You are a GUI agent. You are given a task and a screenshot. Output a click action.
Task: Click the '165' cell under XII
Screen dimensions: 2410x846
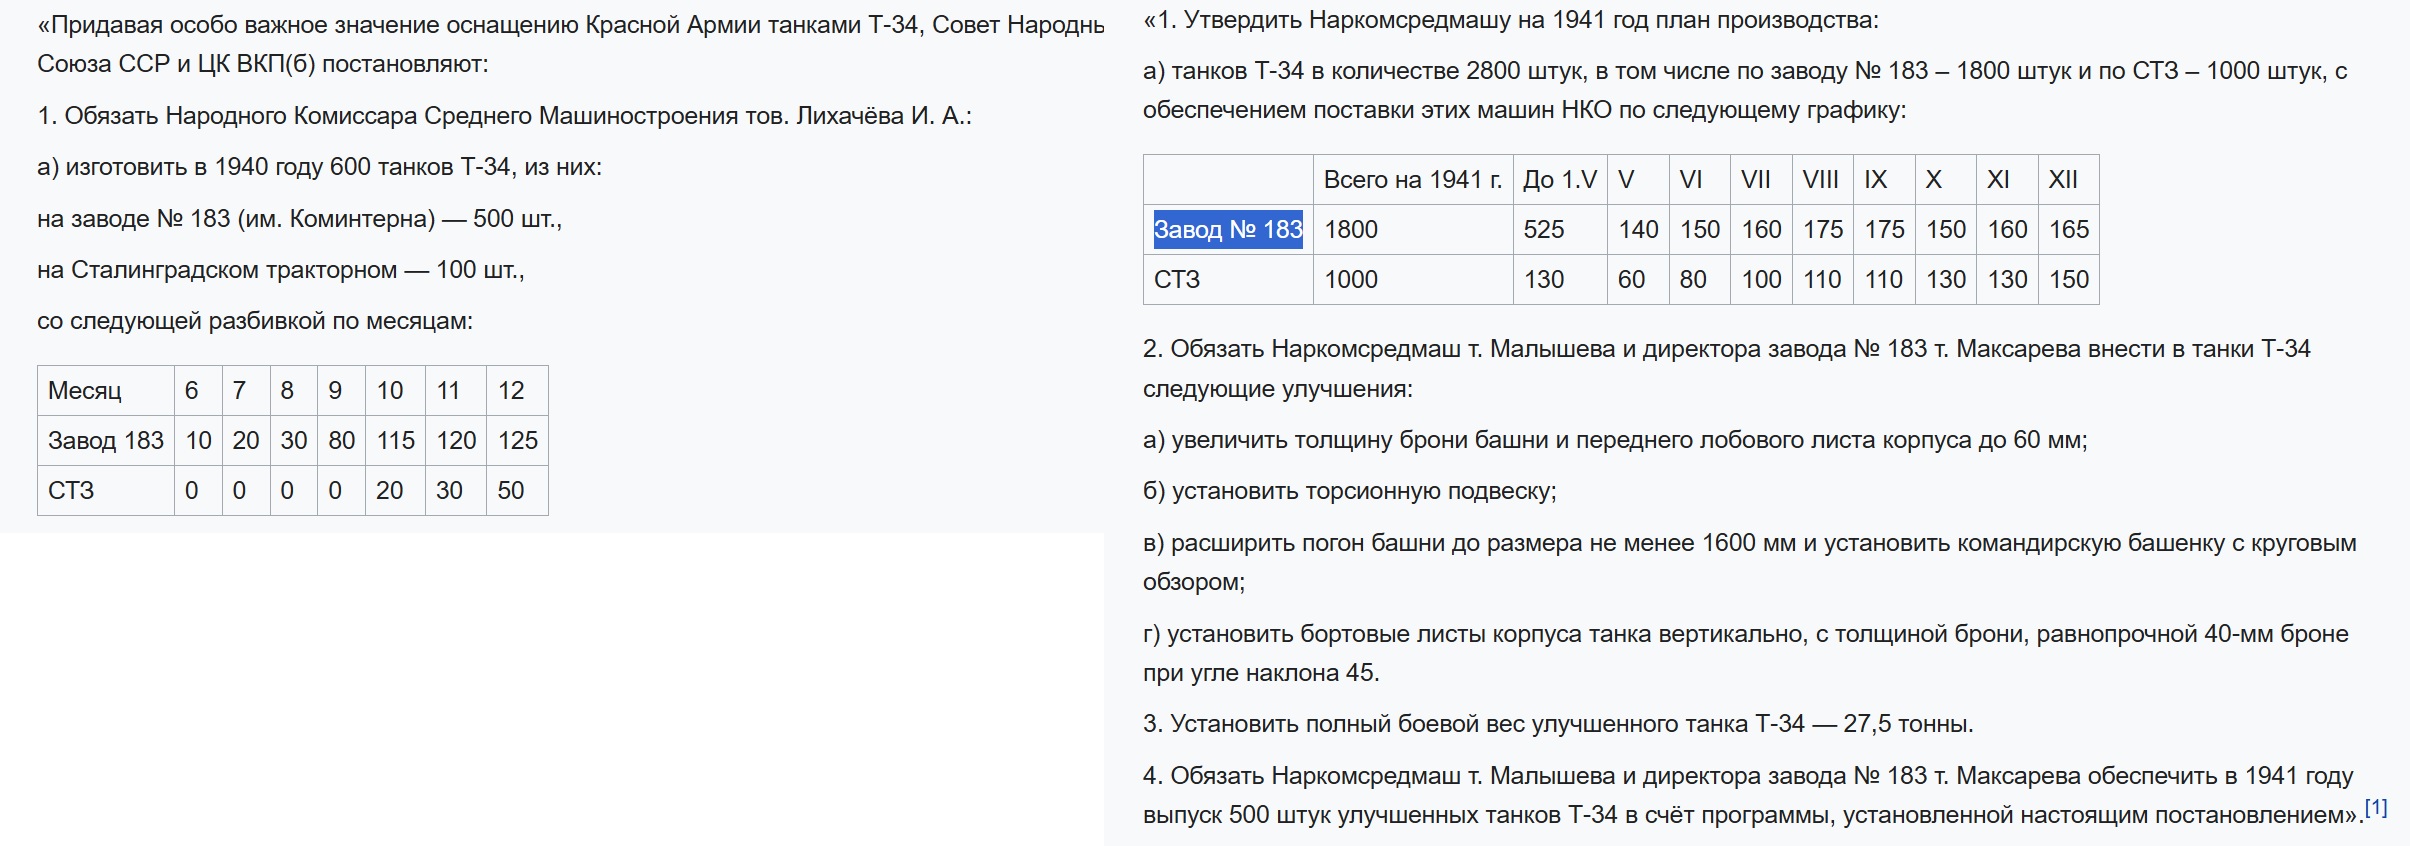[x=2068, y=229]
